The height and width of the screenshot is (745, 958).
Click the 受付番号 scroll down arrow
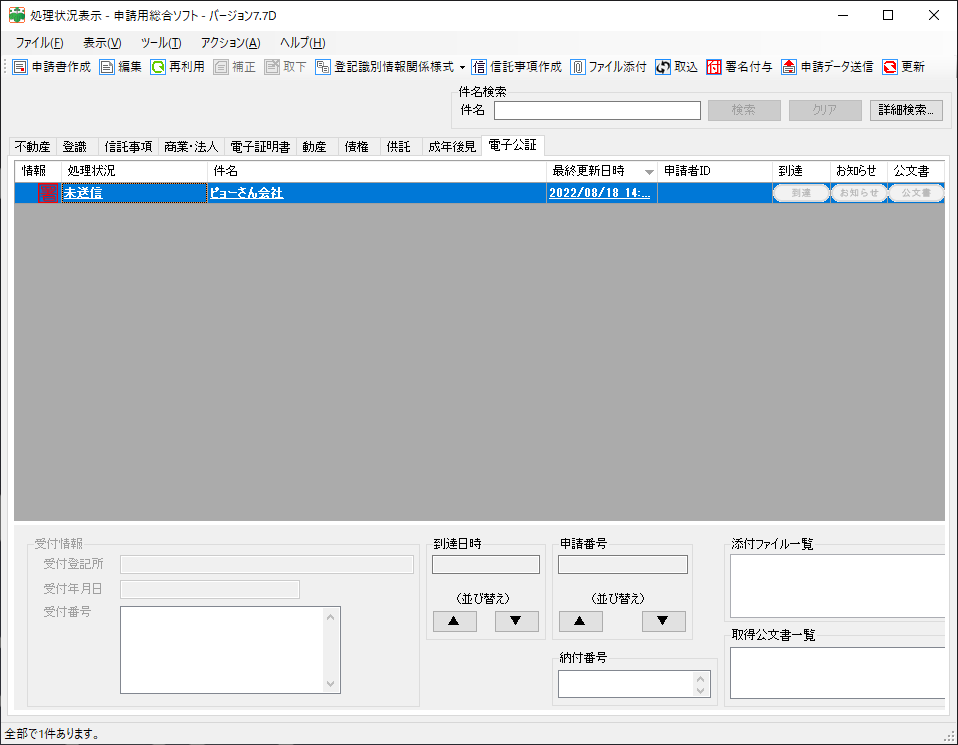click(331, 684)
